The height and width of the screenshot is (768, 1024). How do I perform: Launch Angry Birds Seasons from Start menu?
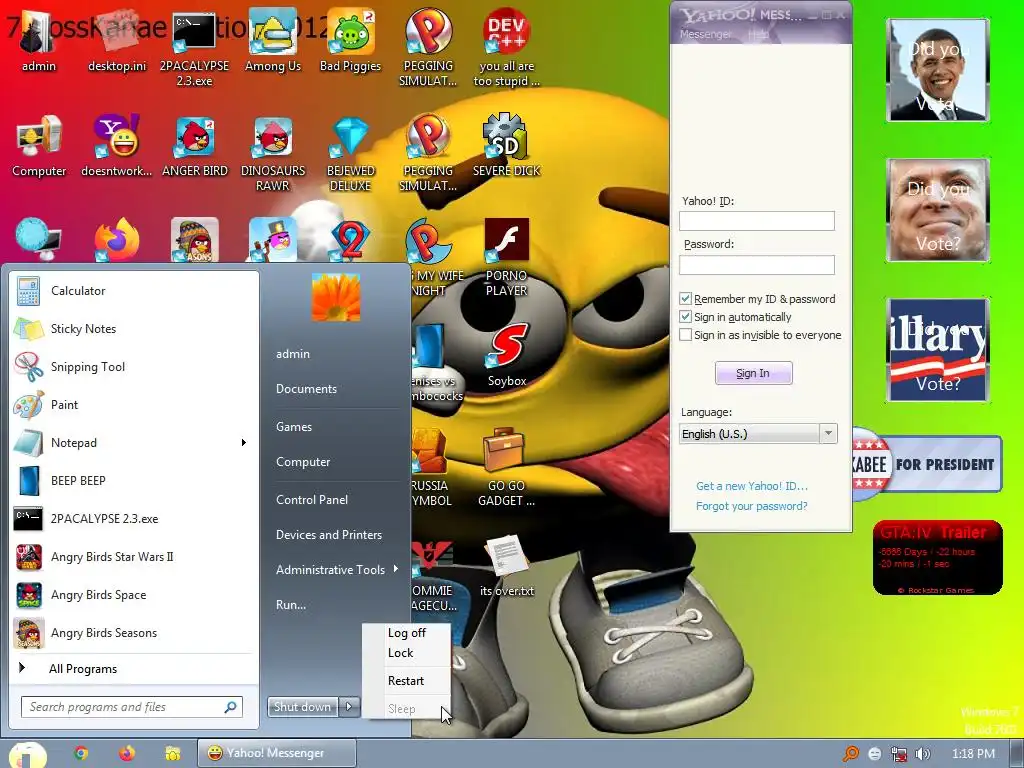coord(133,633)
